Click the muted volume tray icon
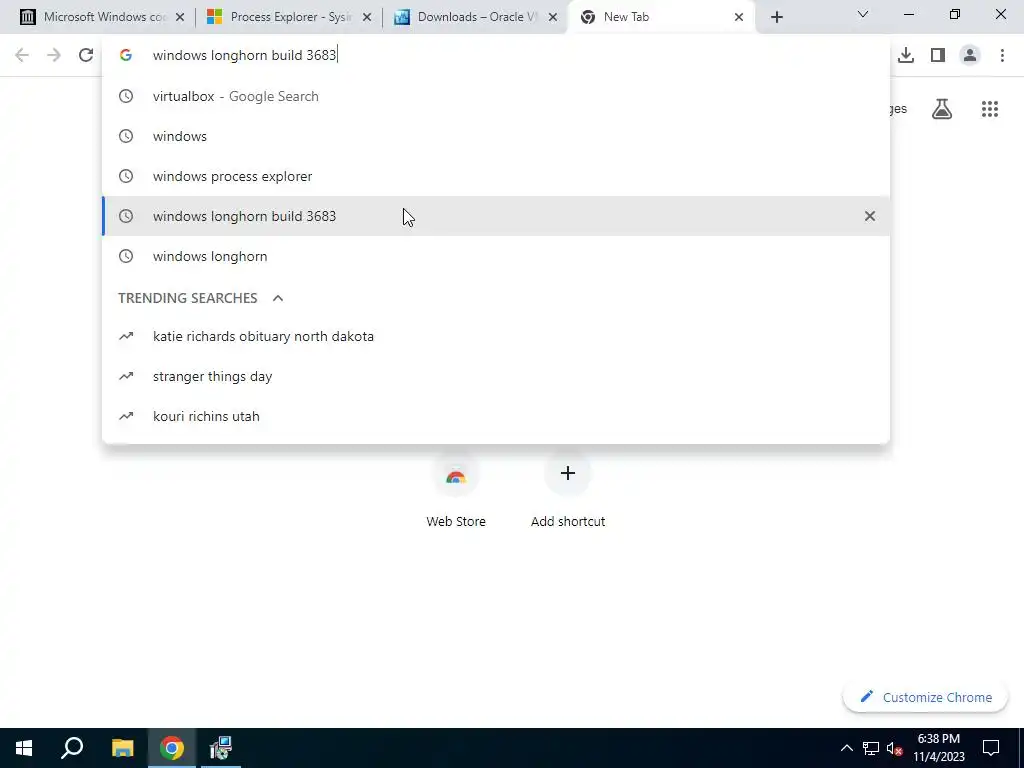Viewport: 1024px width, 768px height. click(x=895, y=748)
